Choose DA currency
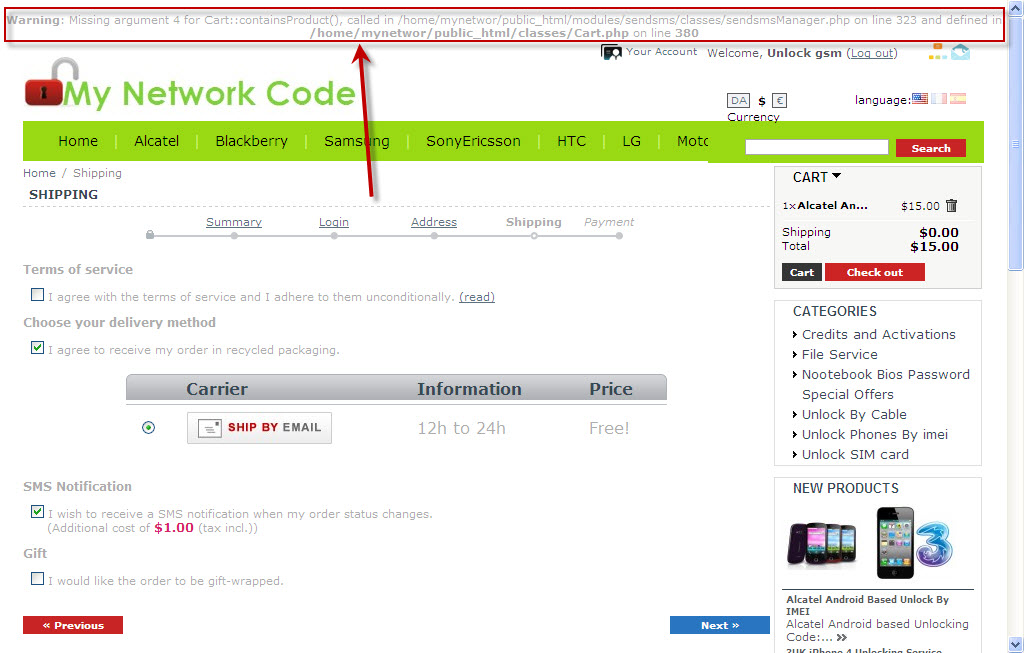The image size is (1024, 653). pyautogui.click(x=739, y=101)
